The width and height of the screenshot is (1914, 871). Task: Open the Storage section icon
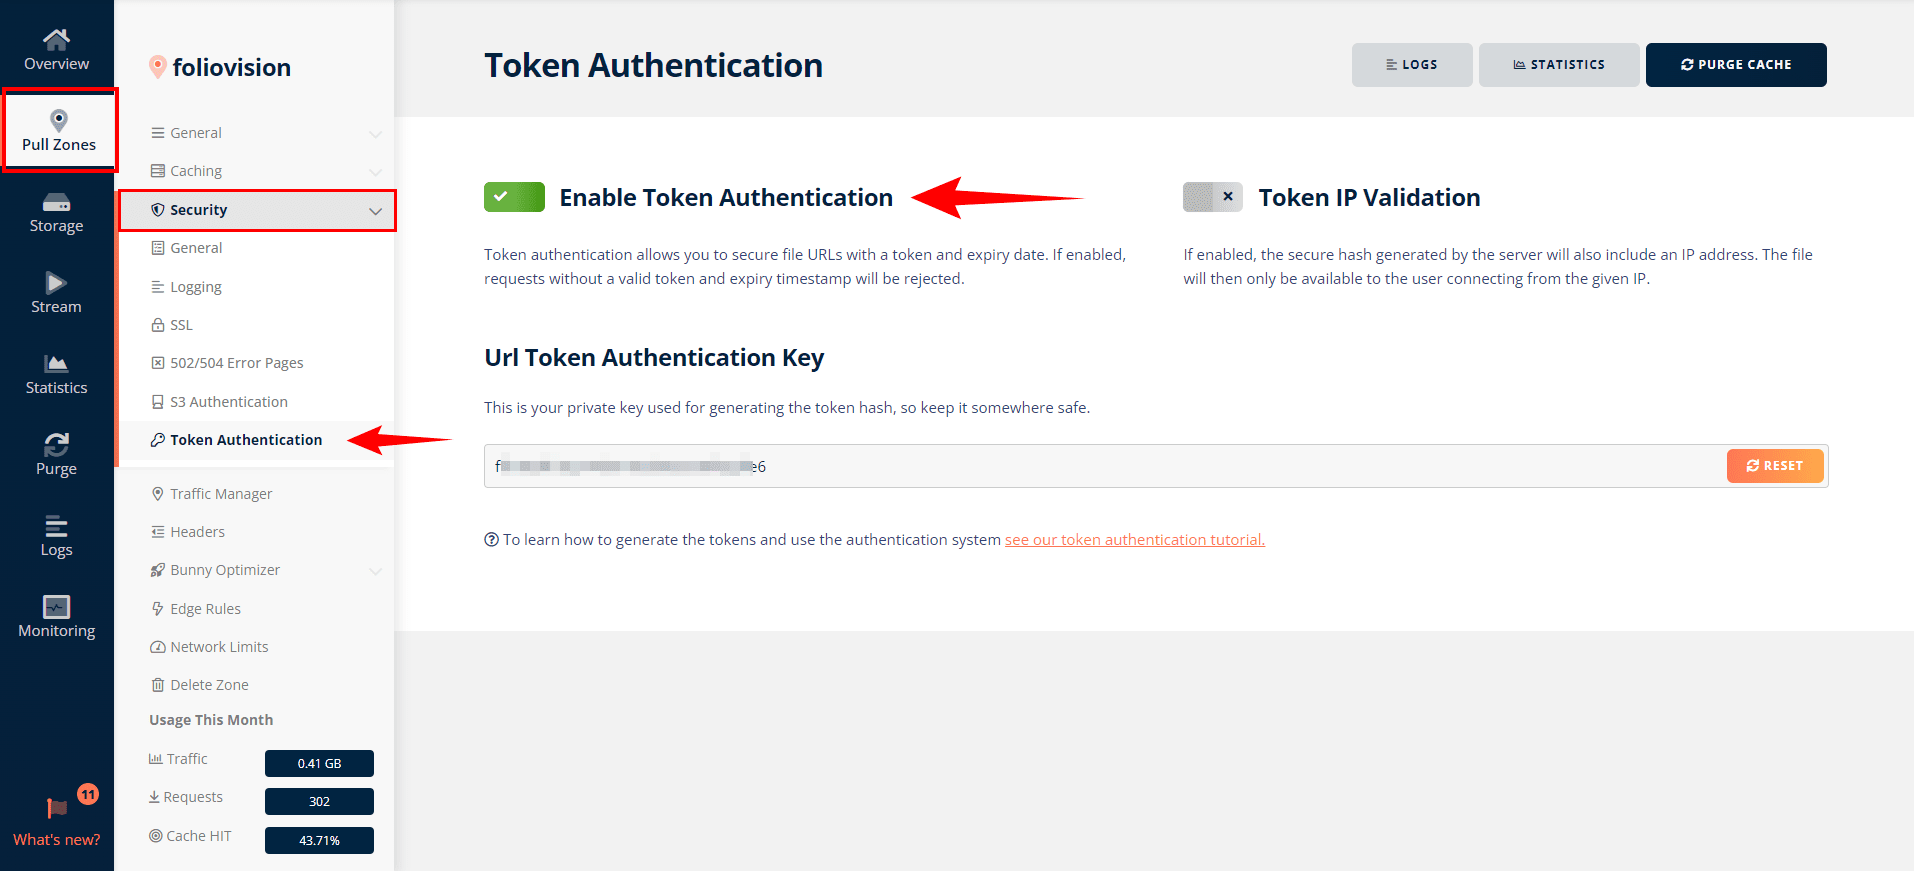pyautogui.click(x=56, y=202)
